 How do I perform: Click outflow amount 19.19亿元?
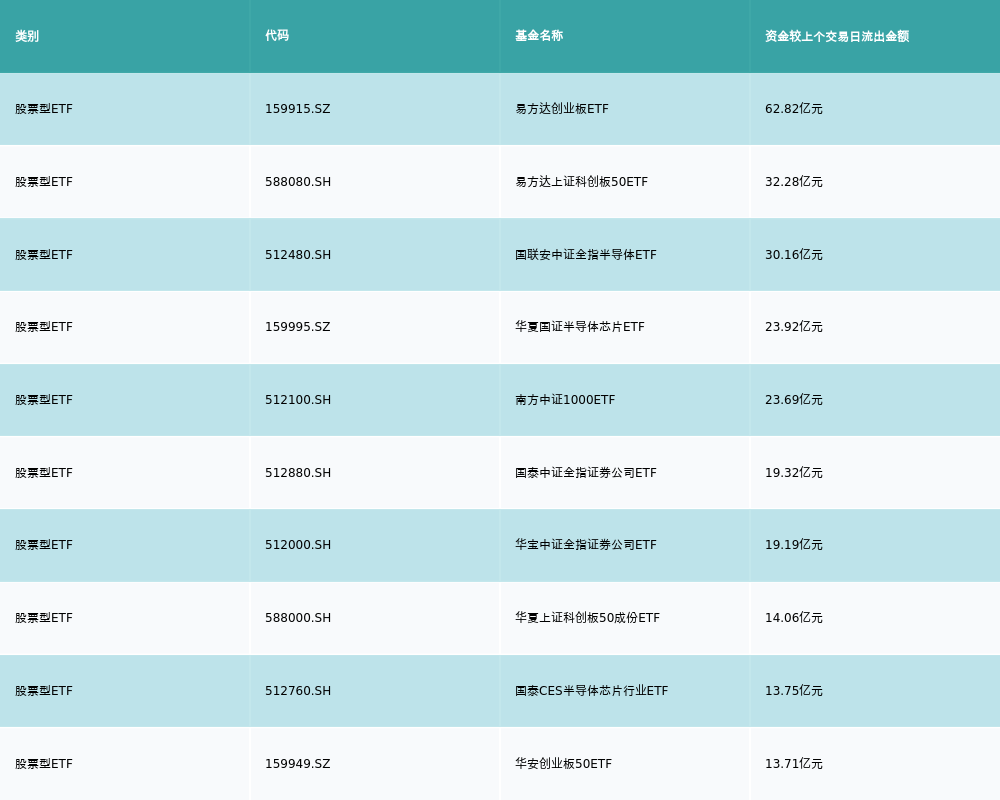(793, 545)
